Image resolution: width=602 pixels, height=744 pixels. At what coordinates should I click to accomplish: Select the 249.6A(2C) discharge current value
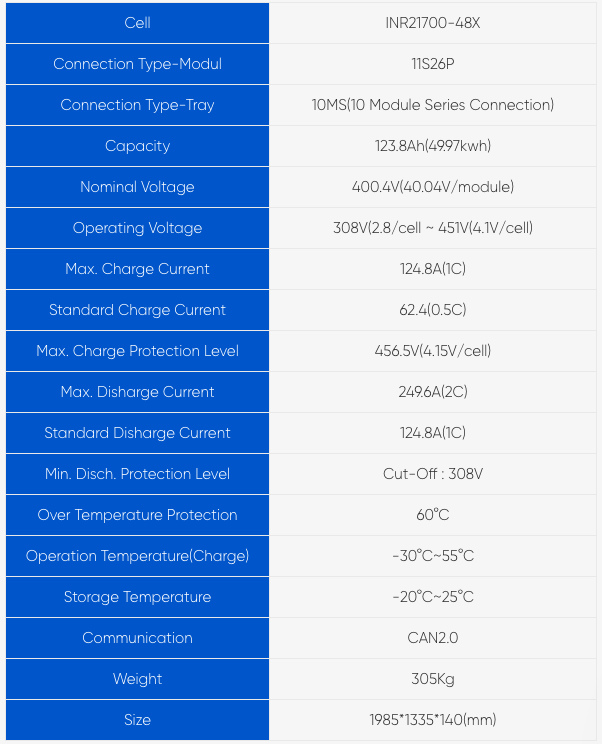click(432, 392)
